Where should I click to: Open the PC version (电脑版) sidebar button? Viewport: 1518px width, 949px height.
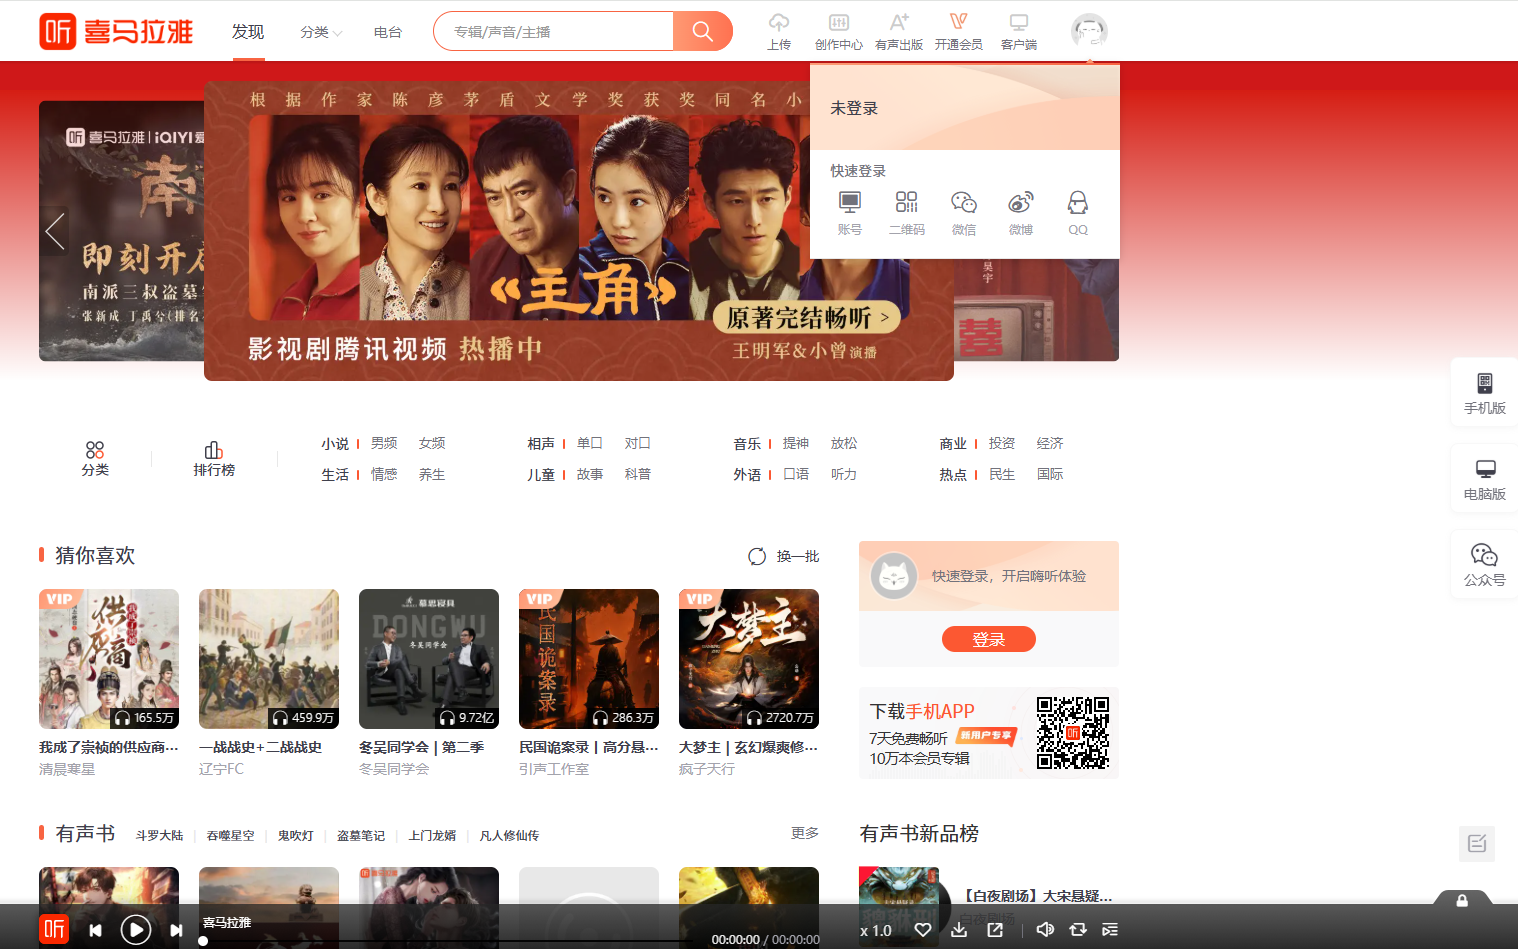pyautogui.click(x=1485, y=479)
